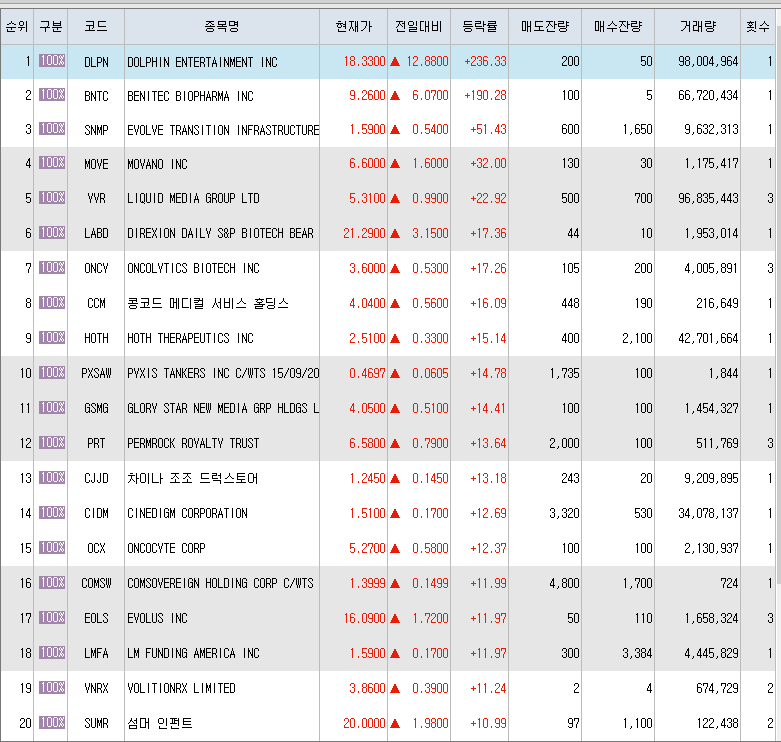Sort by the 등락률 column header
The image size is (781, 742).
pos(480,26)
